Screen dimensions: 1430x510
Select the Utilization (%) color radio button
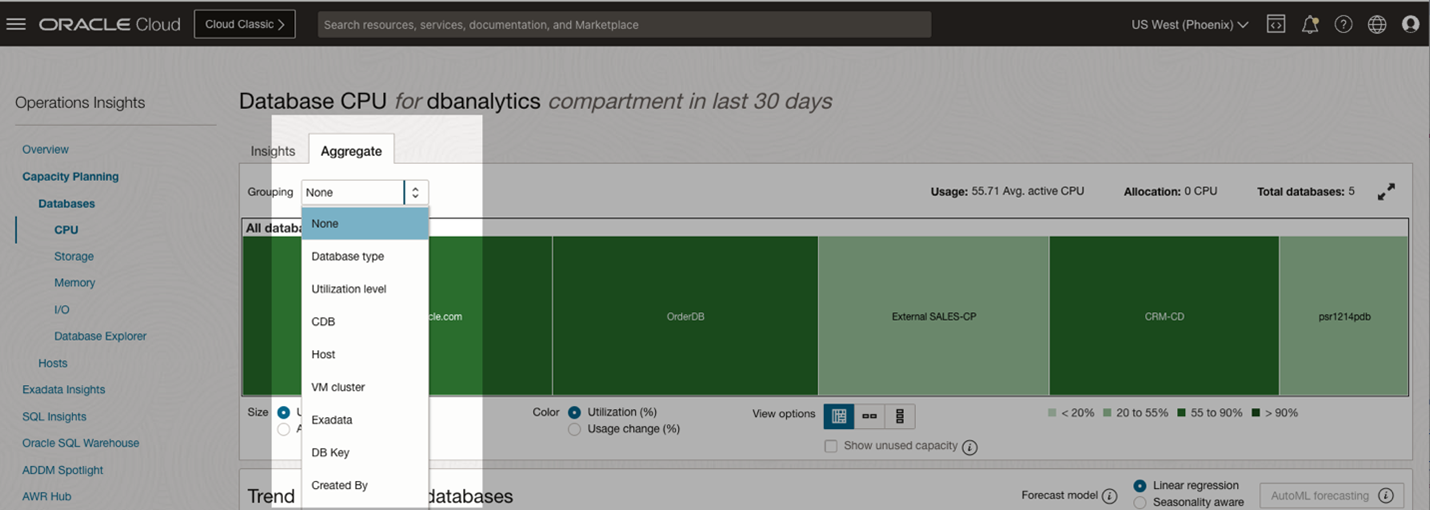[575, 412]
